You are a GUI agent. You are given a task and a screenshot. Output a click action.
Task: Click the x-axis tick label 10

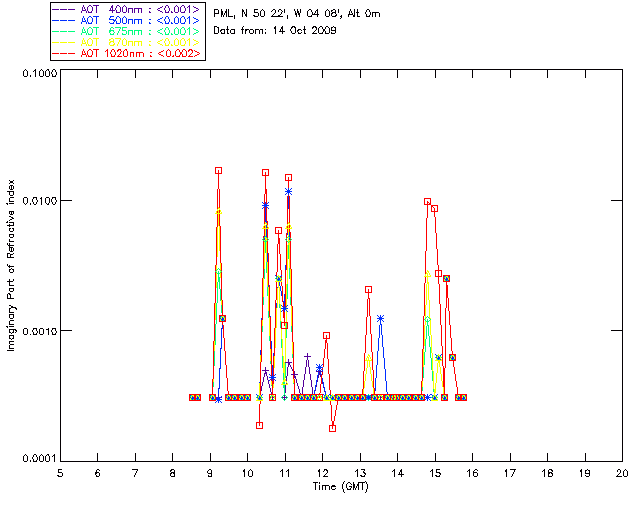tap(247, 473)
